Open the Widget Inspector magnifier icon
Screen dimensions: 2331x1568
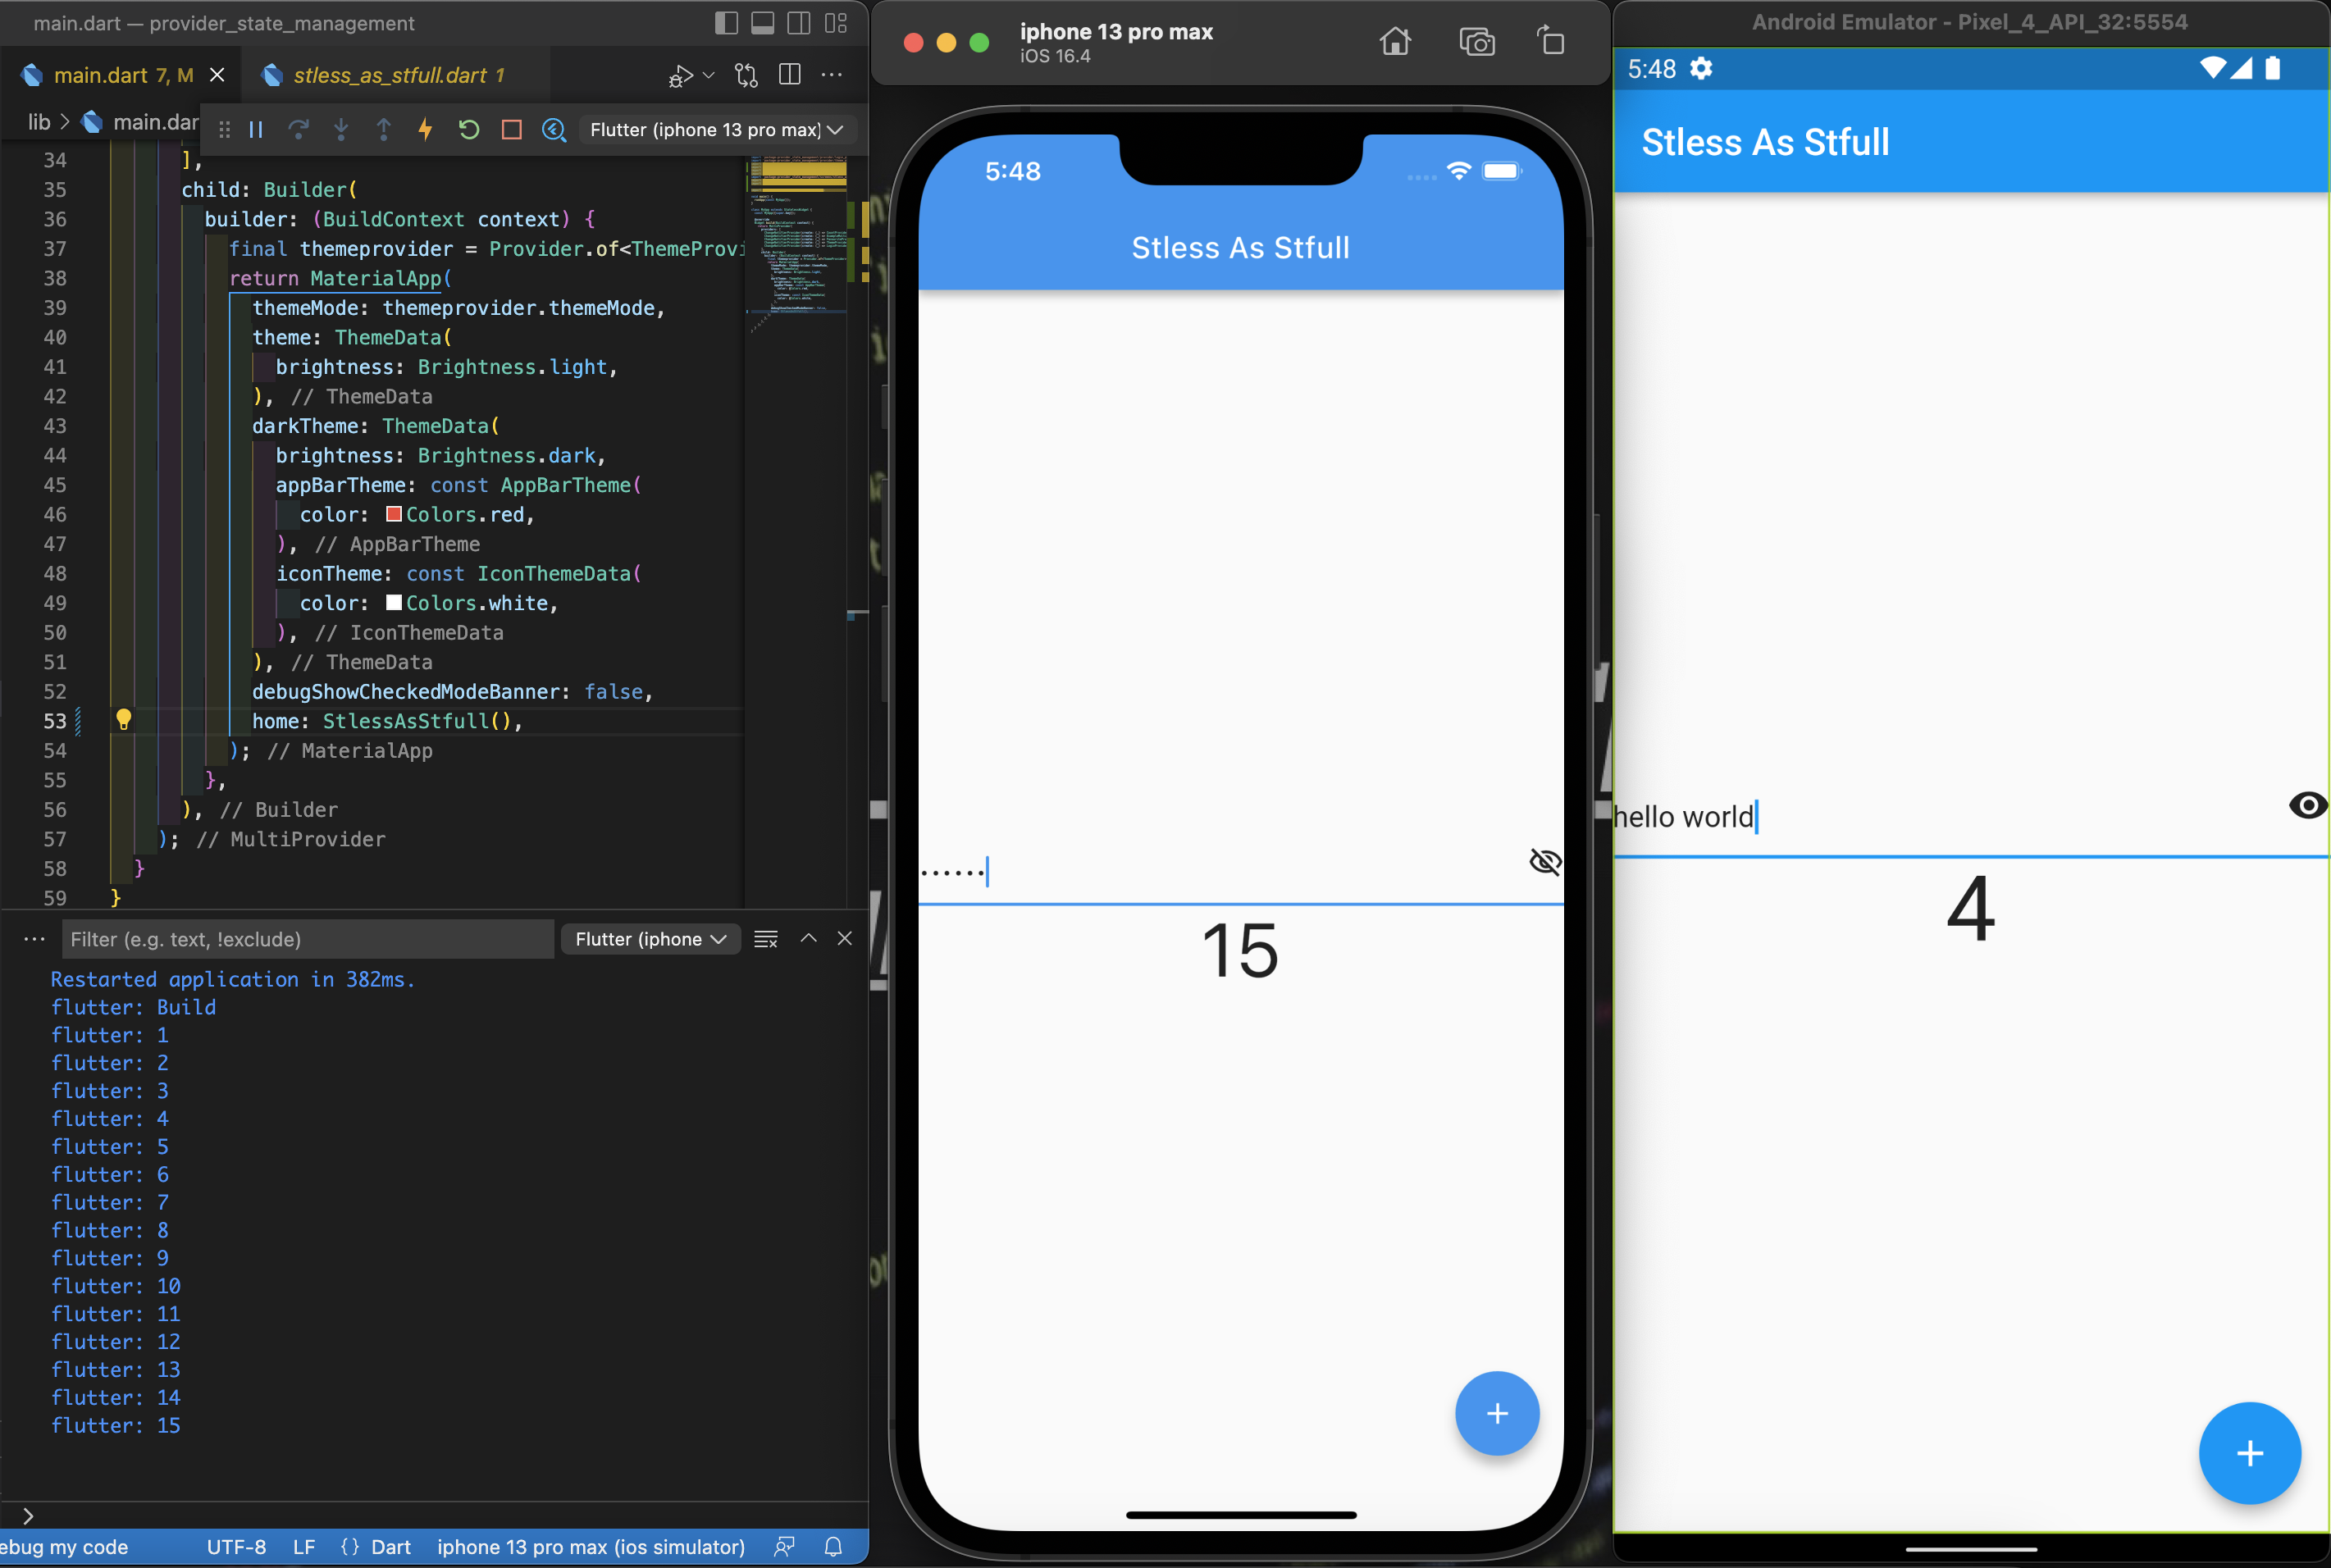[x=554, y=129]
